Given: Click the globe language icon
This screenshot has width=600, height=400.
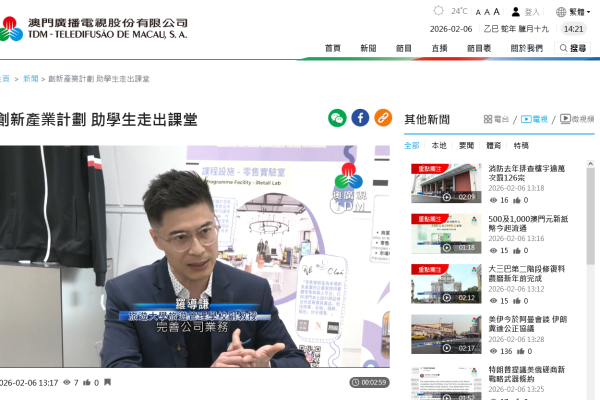Looking at the screenshot, I should 561,12.
